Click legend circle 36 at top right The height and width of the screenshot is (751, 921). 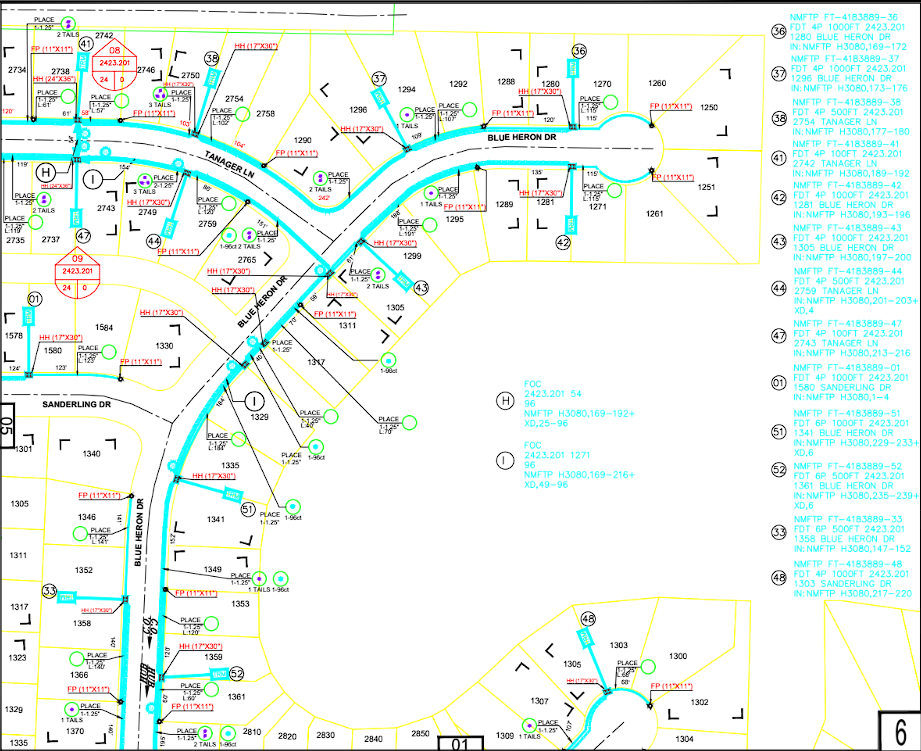(x=779, y=31)
